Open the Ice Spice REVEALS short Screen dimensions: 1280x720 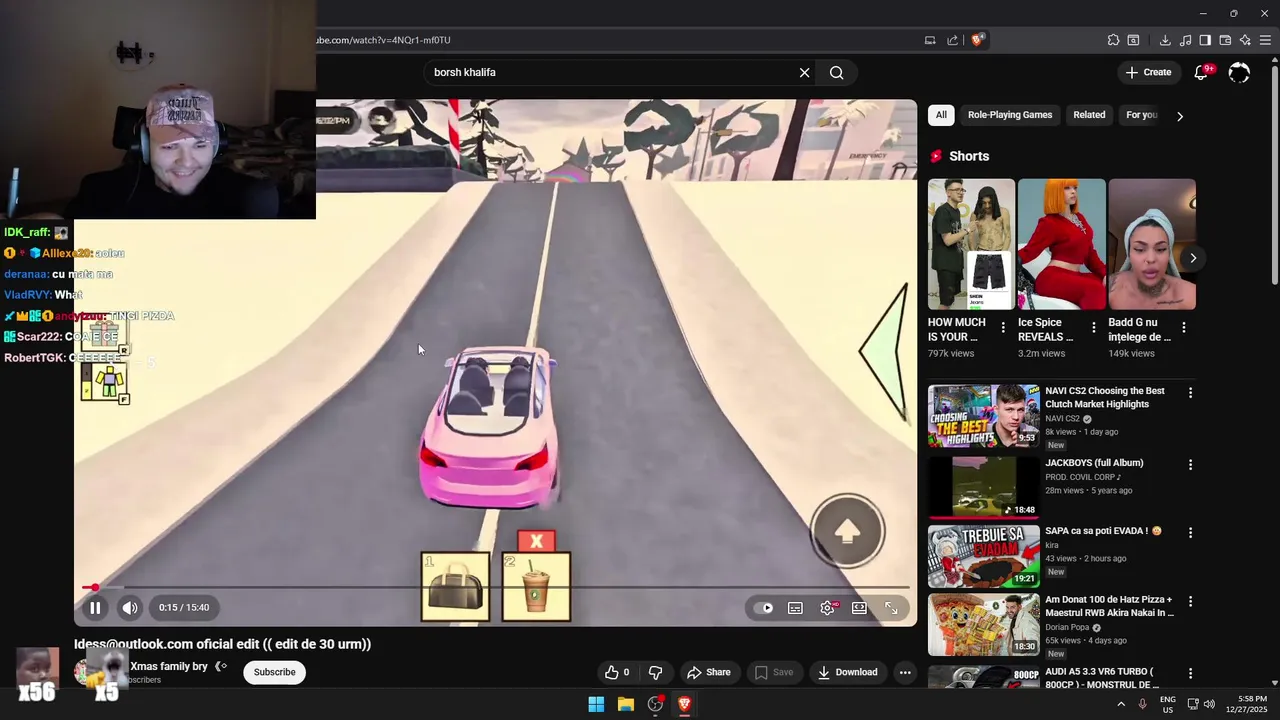coord(1061,244)
